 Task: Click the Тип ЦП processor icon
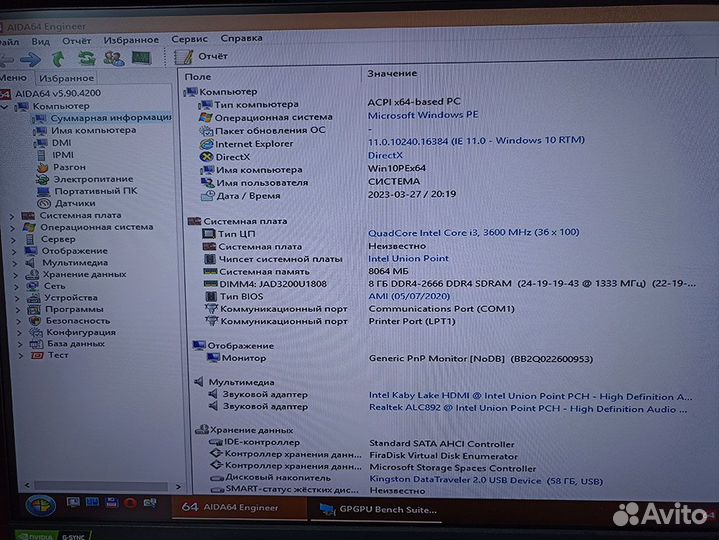[x=209, y=234]
